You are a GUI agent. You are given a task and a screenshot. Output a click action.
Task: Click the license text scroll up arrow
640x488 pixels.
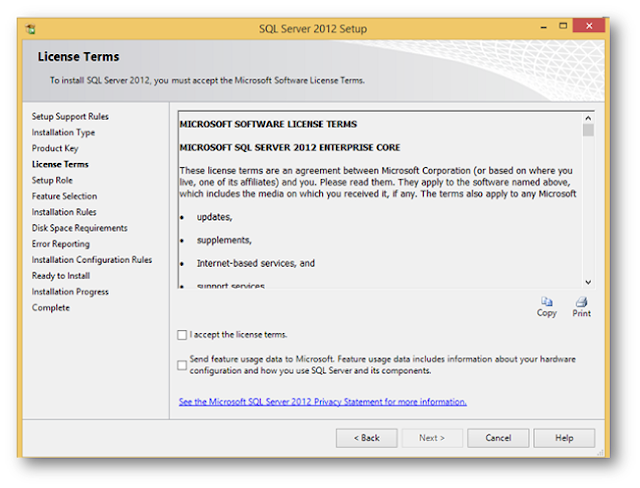click(588, 118)
